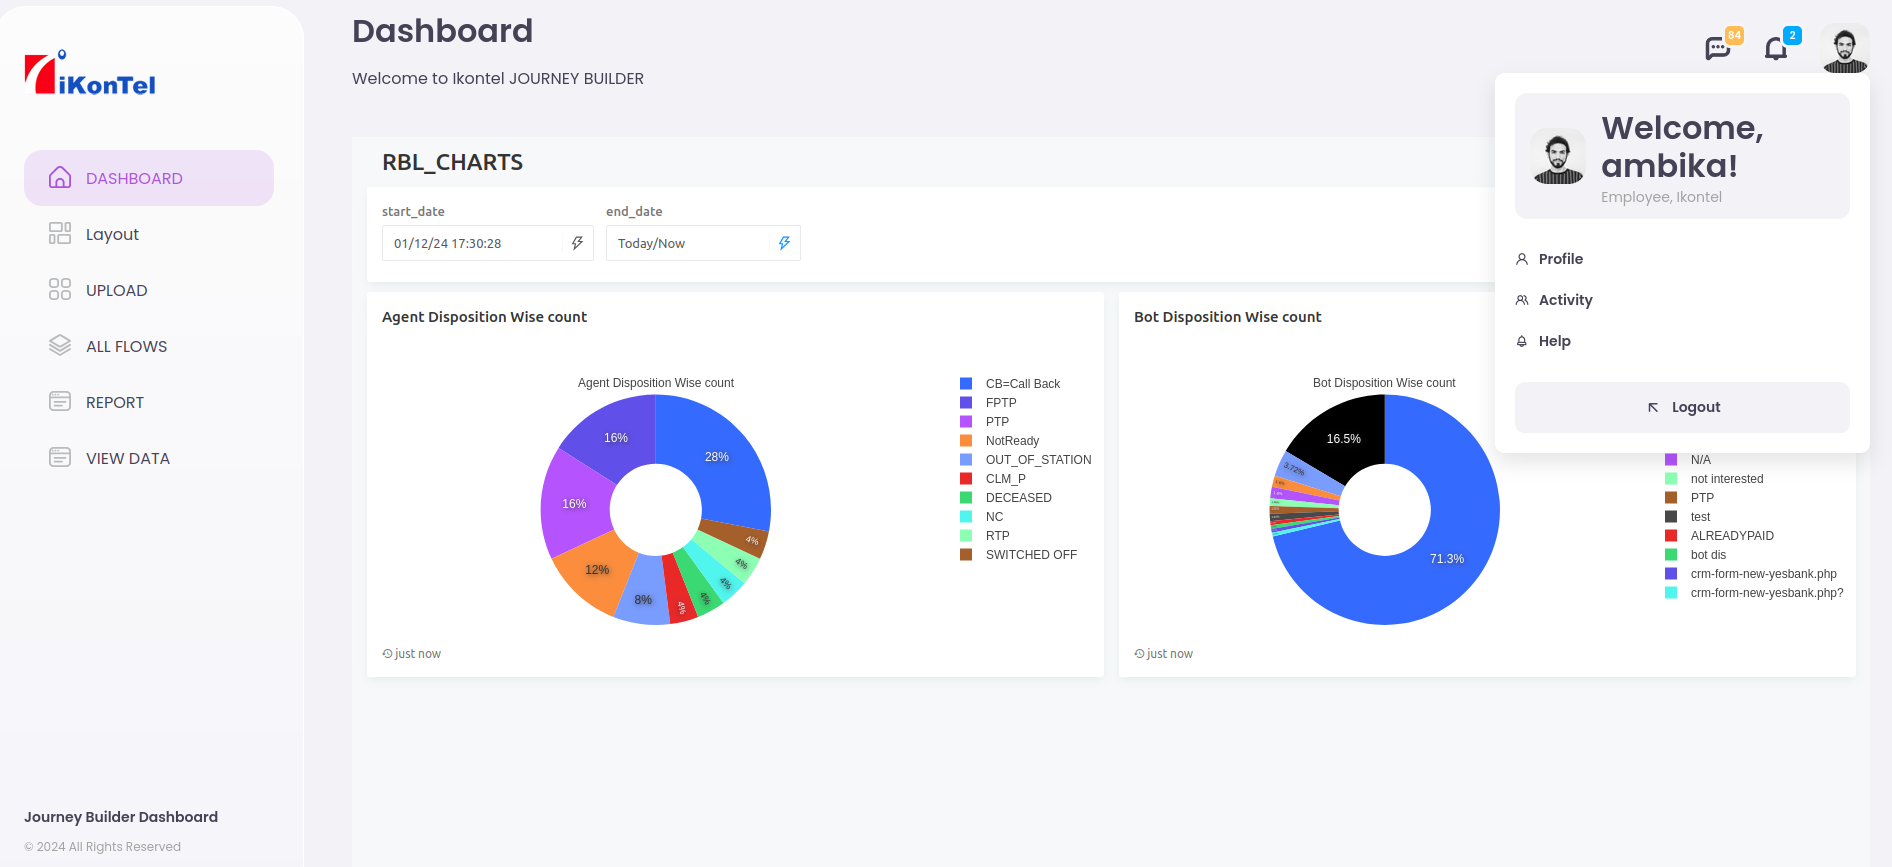The height and width of the screenshot is (867, 1892).
Task: Click Employee, Ikontel subtitle text
Action: [1661, 197]
